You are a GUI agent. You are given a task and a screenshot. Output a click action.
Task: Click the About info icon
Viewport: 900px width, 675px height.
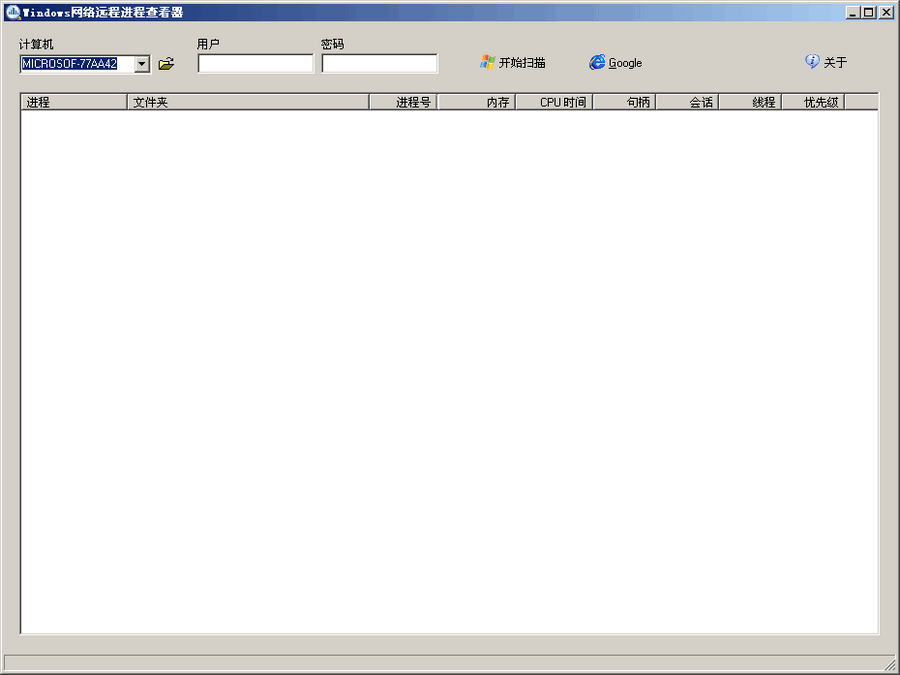(812, 61)
